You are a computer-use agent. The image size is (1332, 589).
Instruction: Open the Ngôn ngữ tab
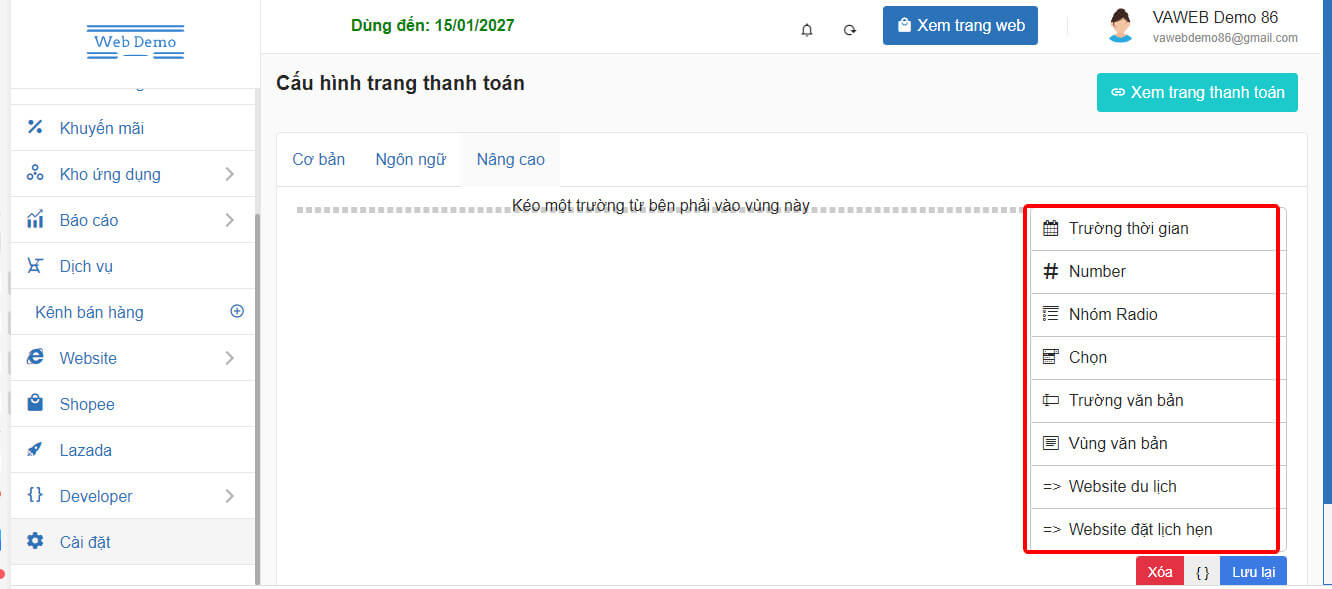point(410,160)
